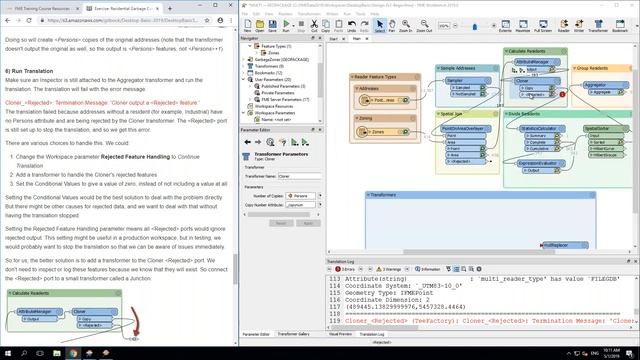640x360 pixels.
Task: Click the Apply button in Parameter Editor
Action: point(308,223)
